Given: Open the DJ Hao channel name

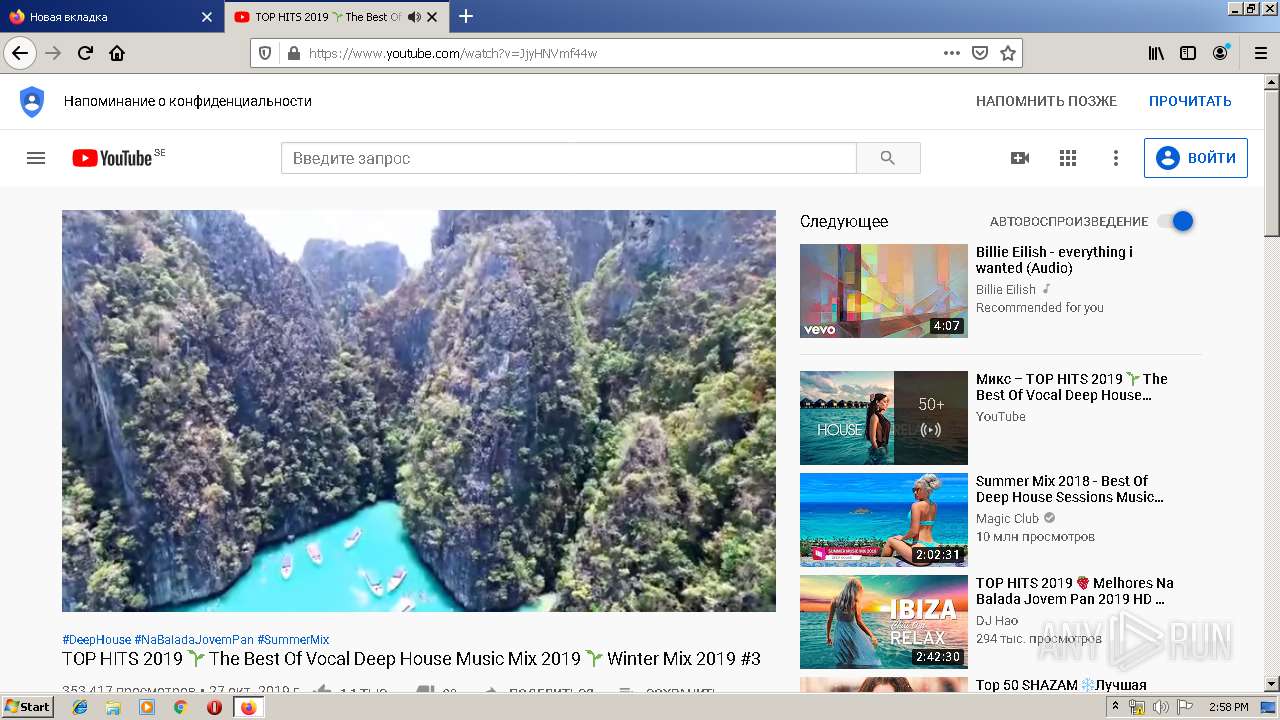Looking at the screenshot, I should coord(997,620).
